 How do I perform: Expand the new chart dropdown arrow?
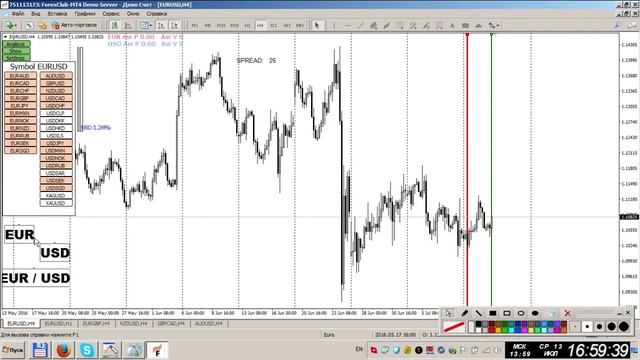tap(16, 25)
